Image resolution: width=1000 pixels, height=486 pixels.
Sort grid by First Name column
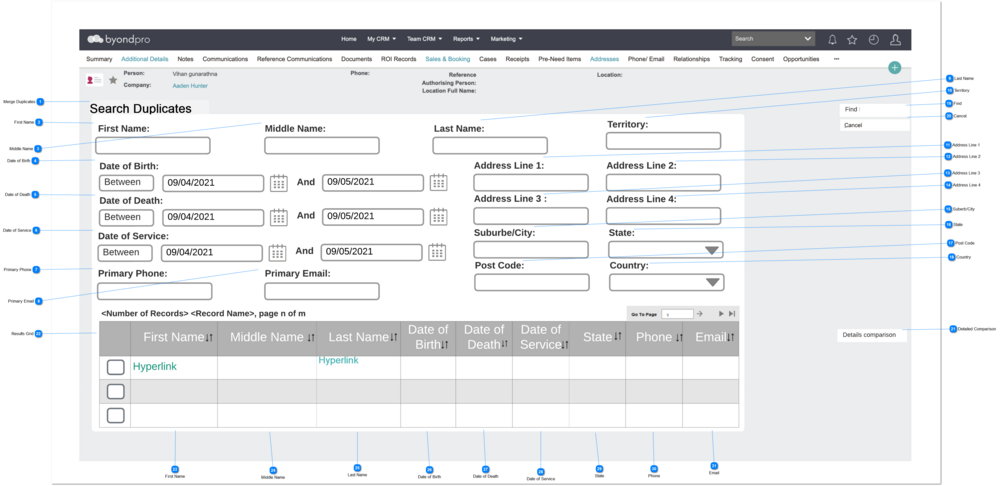tap(209, 338)
